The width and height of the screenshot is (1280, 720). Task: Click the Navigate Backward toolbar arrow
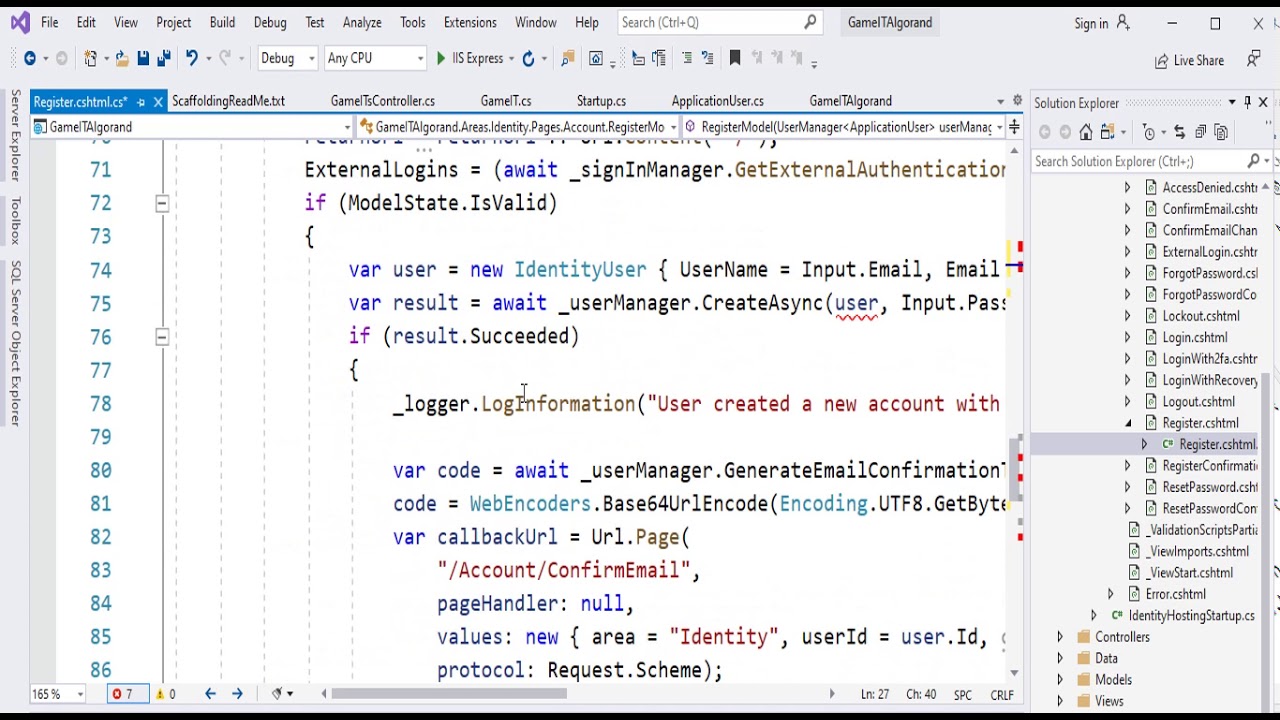(30, 59)
